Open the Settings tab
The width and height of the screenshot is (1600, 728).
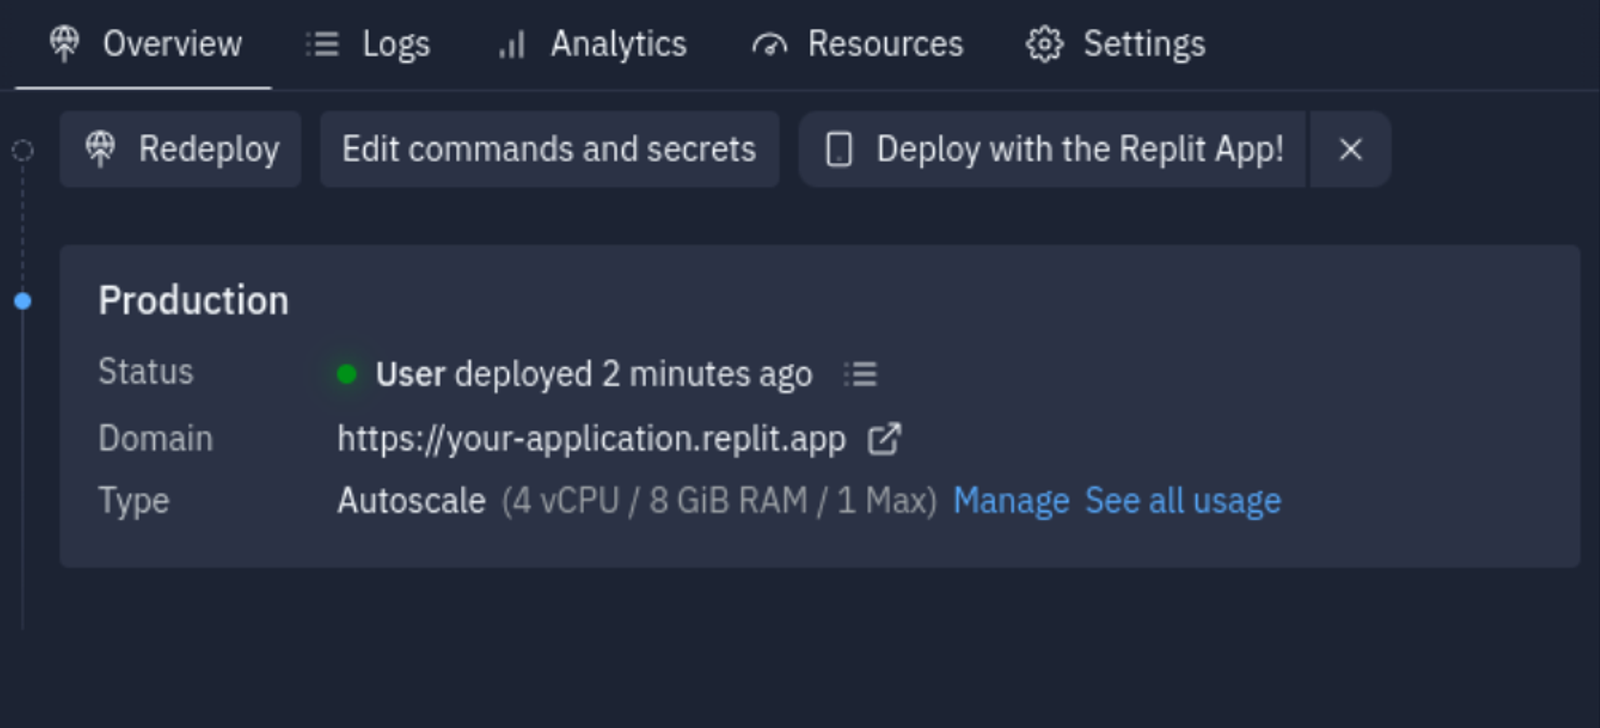(x=1115, y=44)
